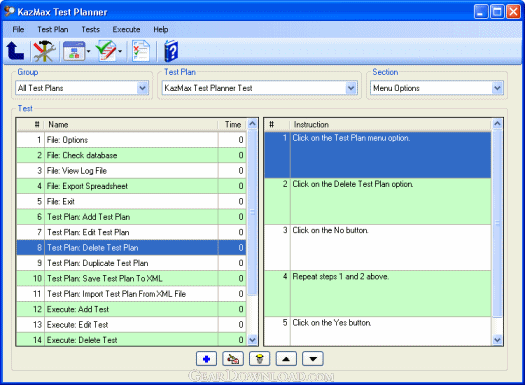
Task: Open the File menu
Action: click(x=18, y=29)
